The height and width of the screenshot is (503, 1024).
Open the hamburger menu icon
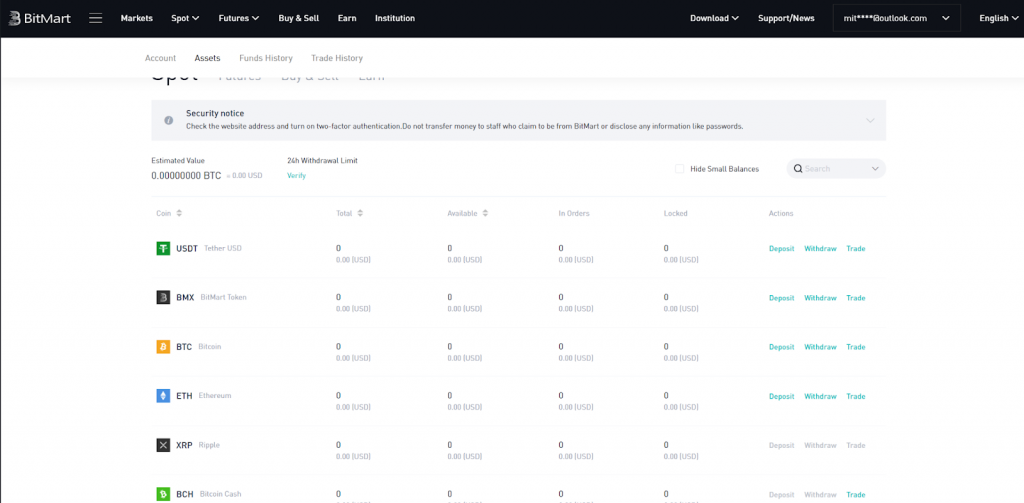click(x=95, y=18)
